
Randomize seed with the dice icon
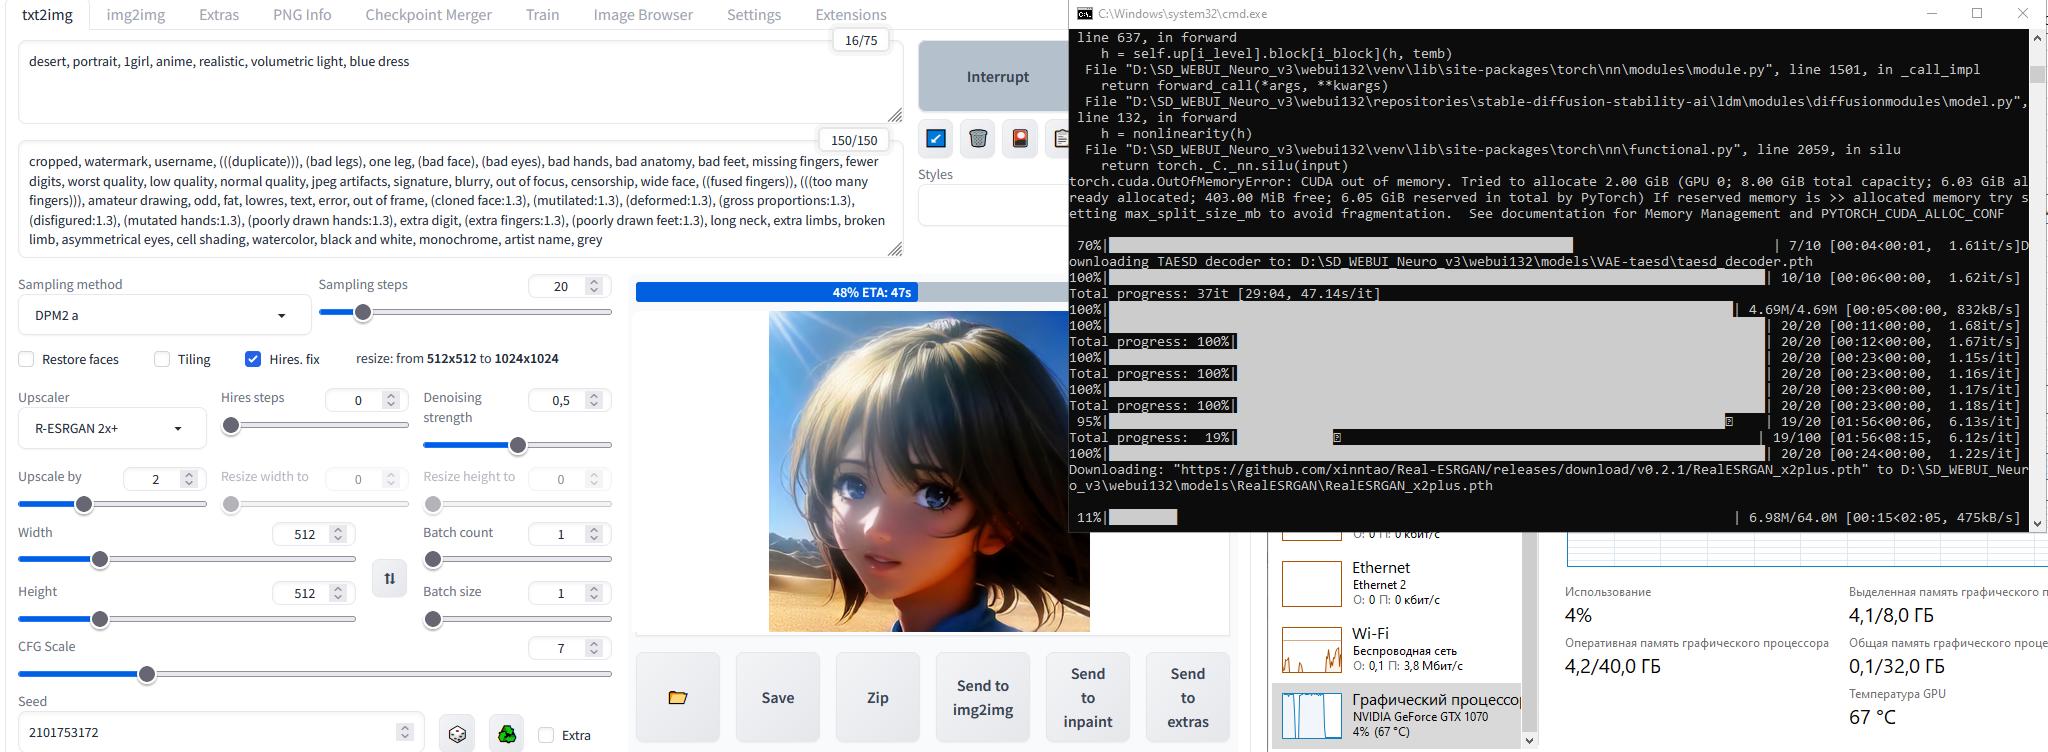(x=457, y=734)
